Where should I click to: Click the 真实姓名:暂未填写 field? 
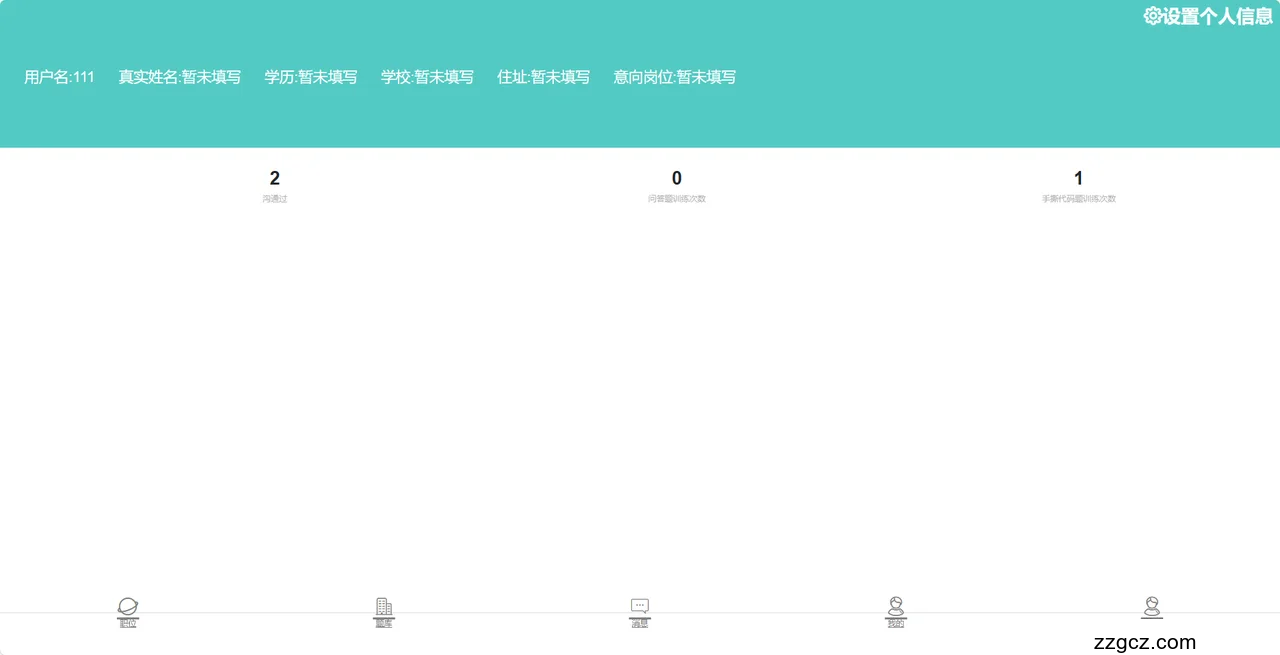[179, 77]
